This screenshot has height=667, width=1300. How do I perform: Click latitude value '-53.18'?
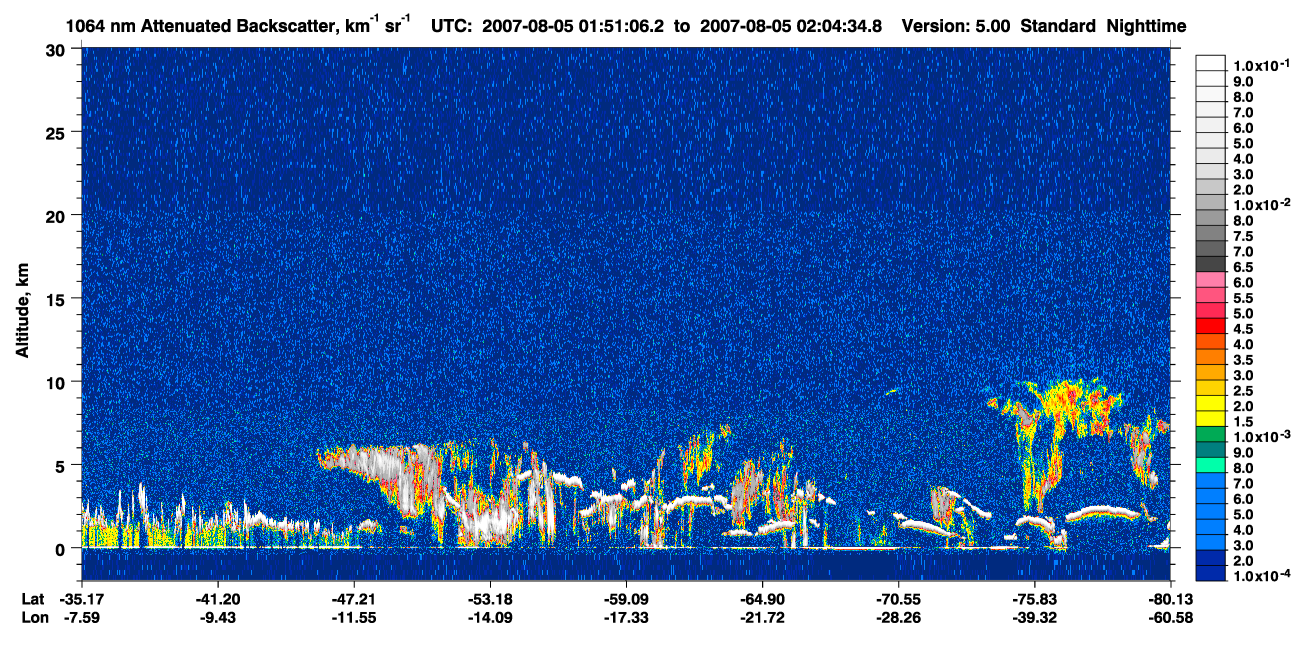click(x=490, y=598)
